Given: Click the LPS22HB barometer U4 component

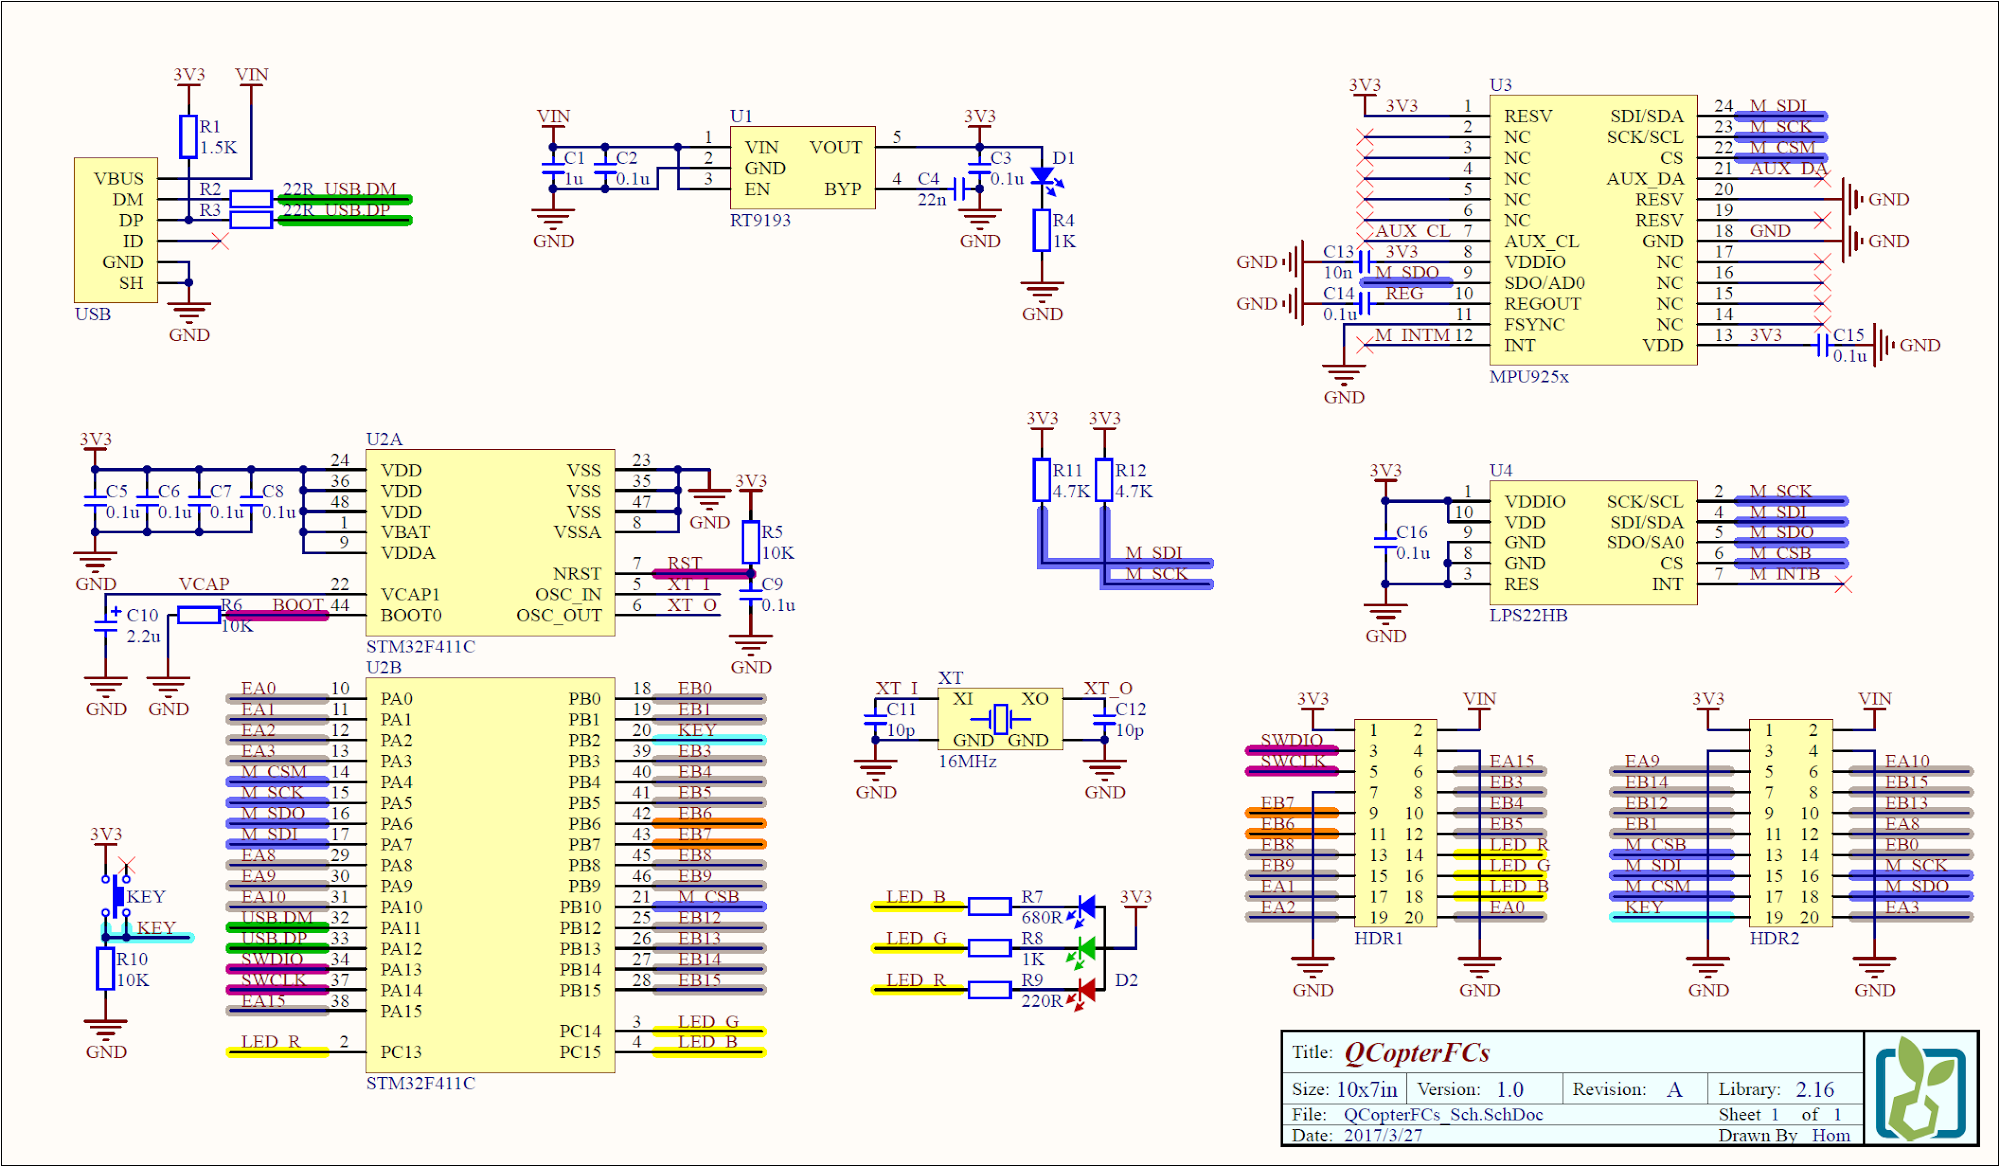Looking at the screenshot, I should (x=1592, y=542).
